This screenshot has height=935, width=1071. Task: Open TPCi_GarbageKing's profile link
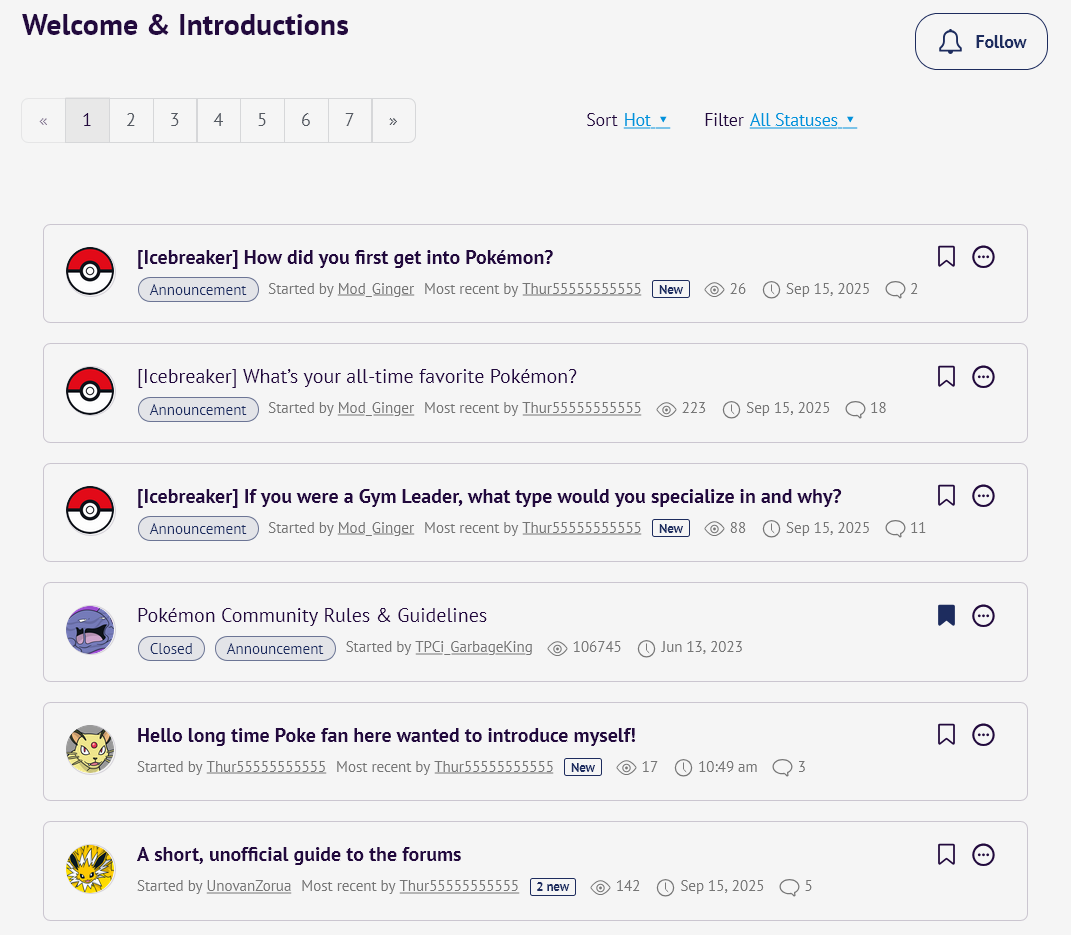(x=474, y=647)
